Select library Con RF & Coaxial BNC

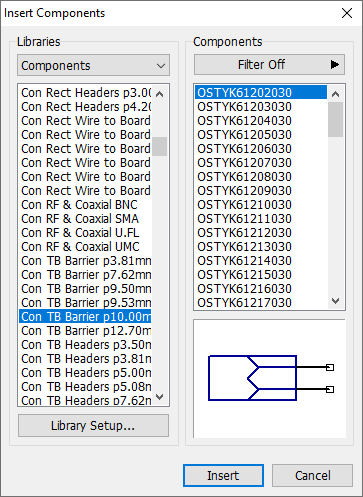(86, 205)
